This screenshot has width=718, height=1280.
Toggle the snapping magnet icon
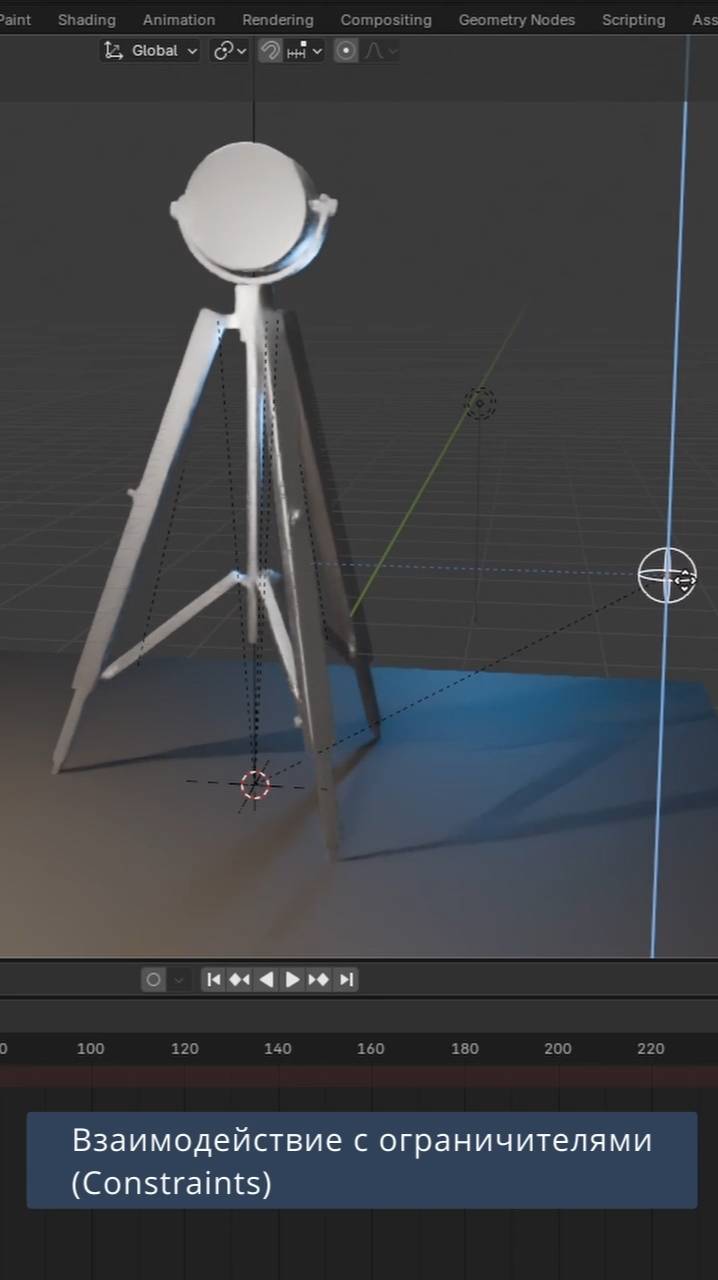pos(270,51)
